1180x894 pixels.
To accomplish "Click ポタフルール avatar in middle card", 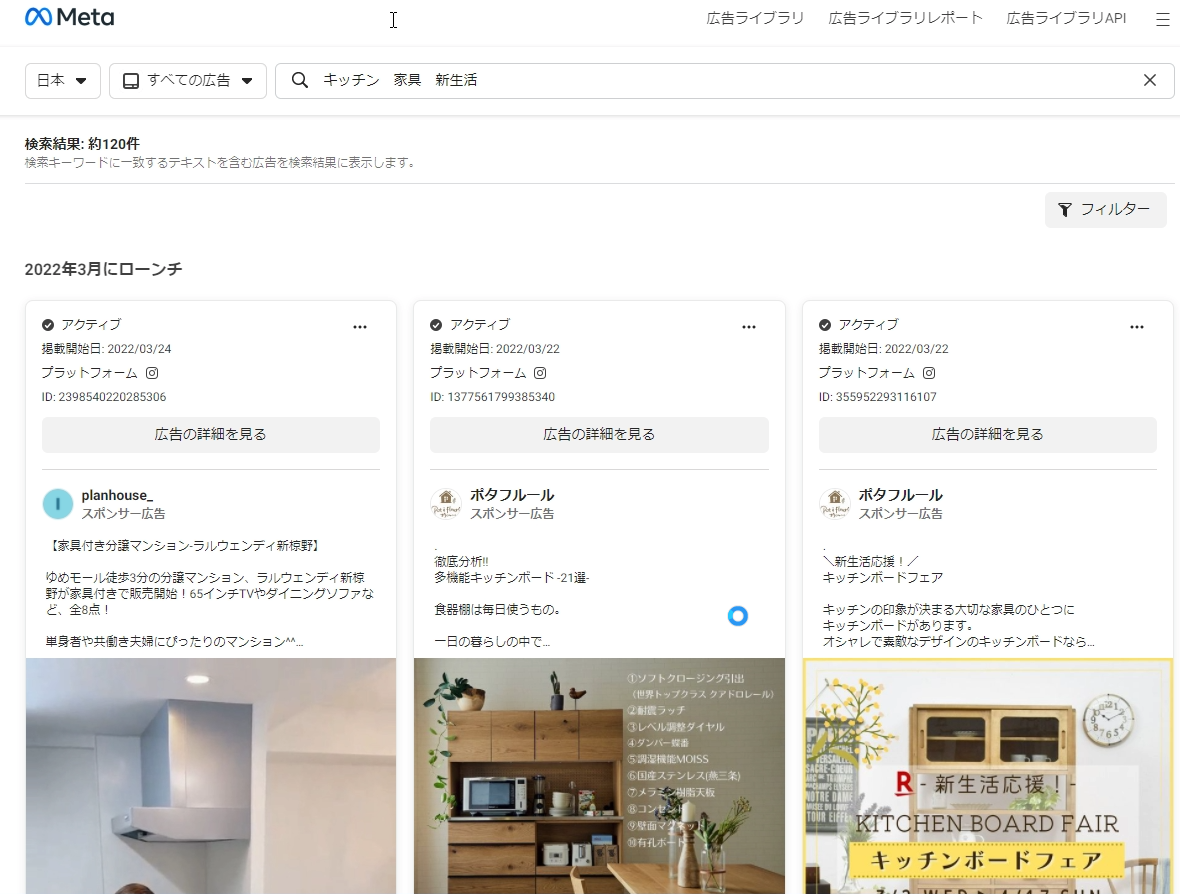I will click(x=445, y=504).
